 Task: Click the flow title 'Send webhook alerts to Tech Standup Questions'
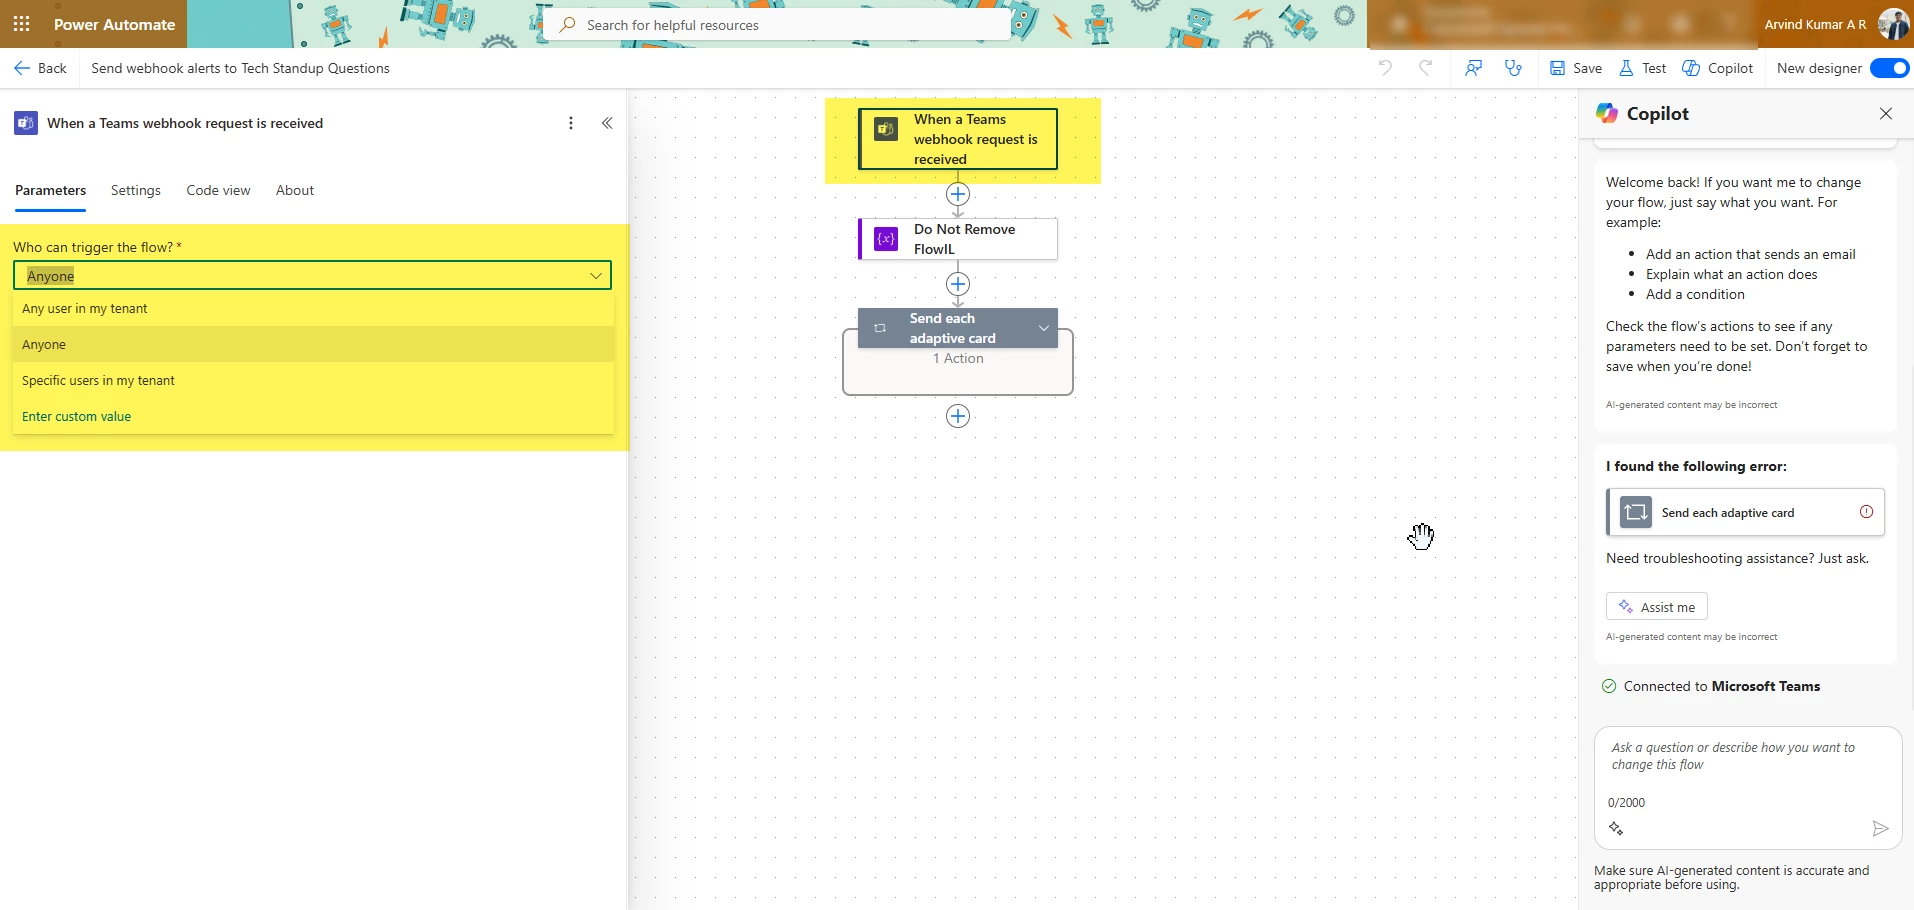coord(240,68)
